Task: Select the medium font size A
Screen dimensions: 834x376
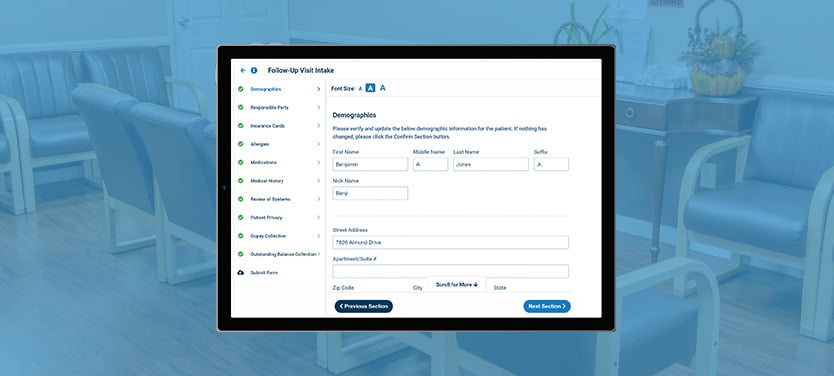Action: [371, 88]
